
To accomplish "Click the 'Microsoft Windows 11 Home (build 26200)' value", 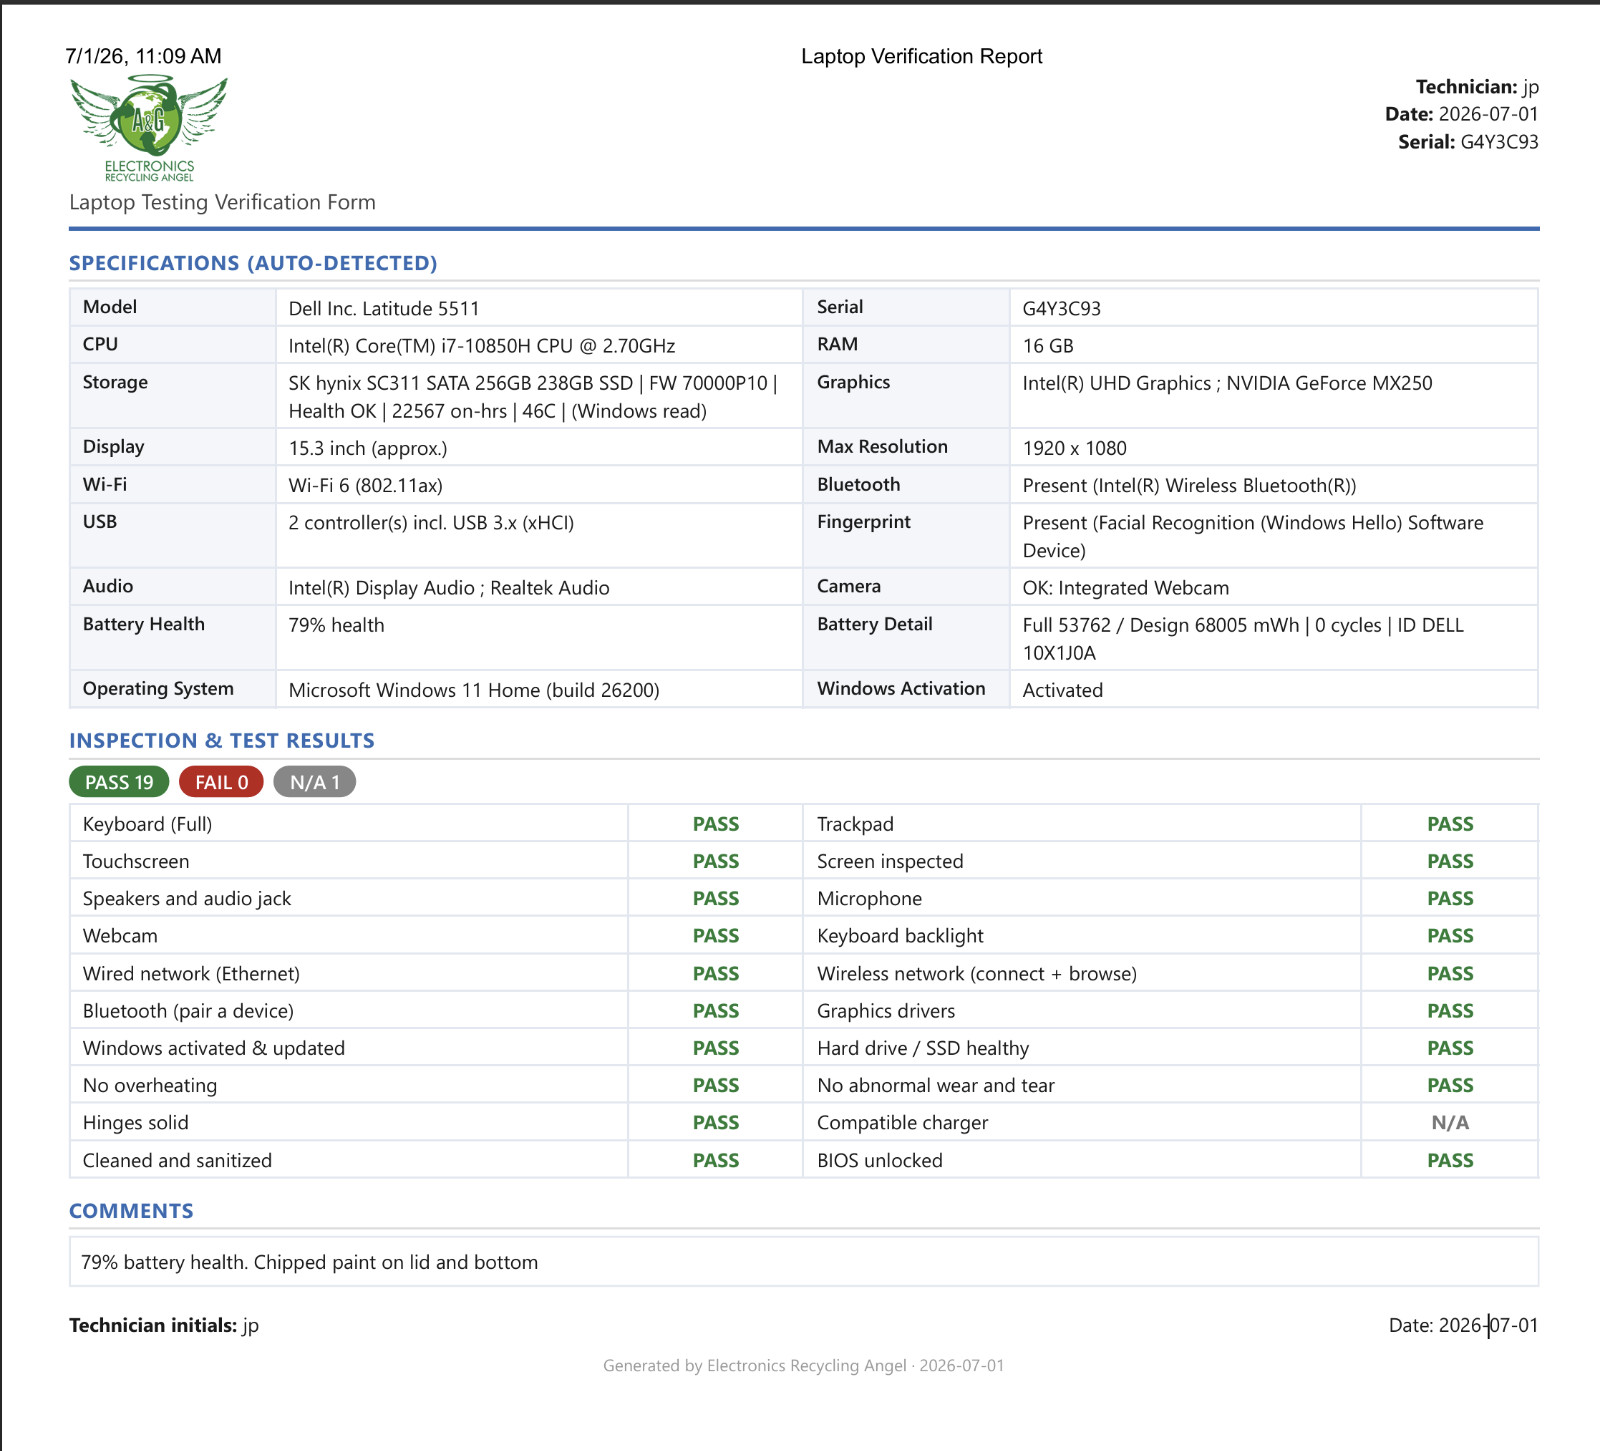I will coord(474,690).
